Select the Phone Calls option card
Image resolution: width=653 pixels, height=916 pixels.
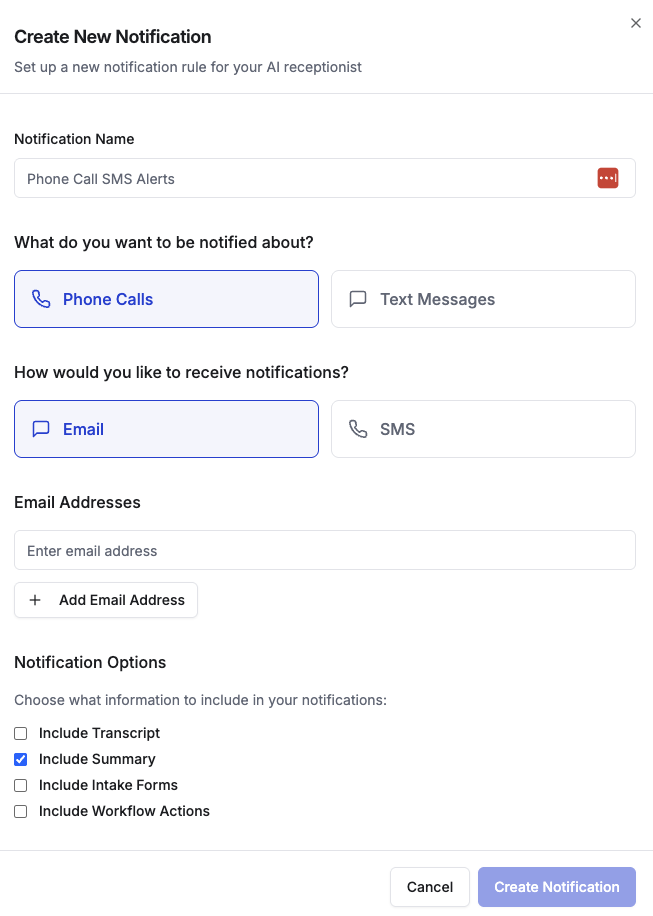tap(166, 299)
